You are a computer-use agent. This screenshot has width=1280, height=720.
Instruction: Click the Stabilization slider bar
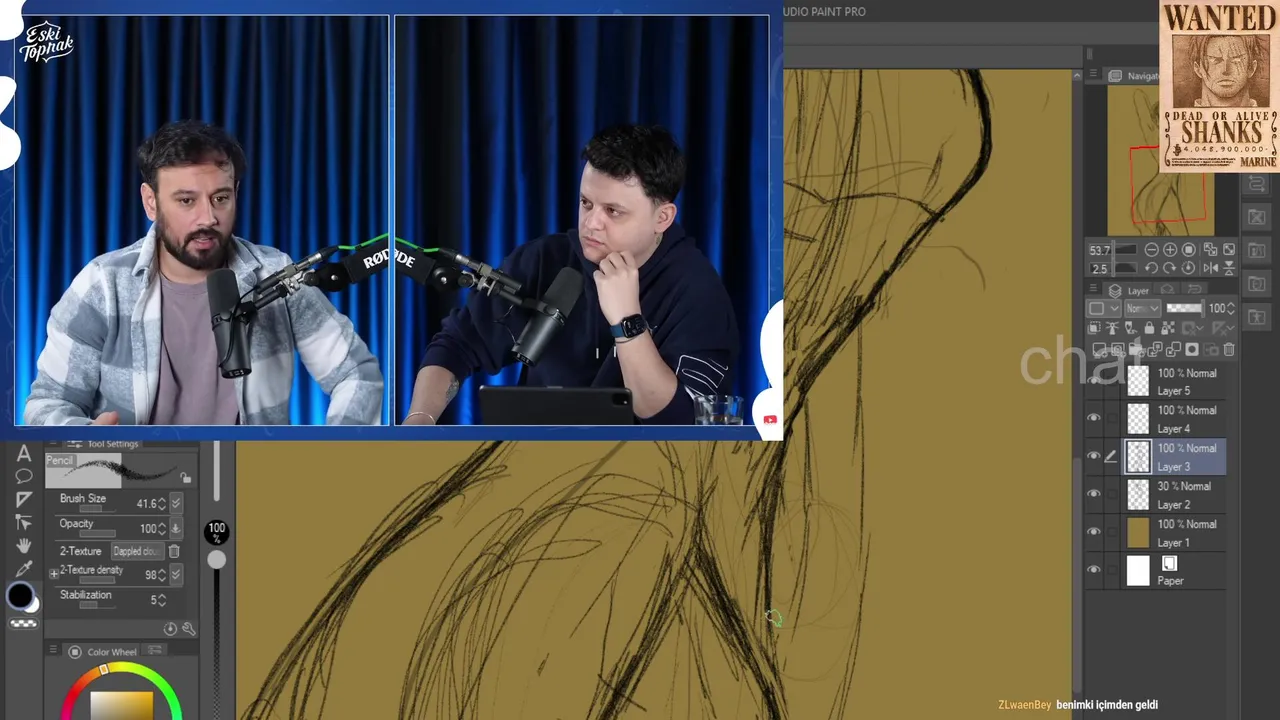point(96,605)
